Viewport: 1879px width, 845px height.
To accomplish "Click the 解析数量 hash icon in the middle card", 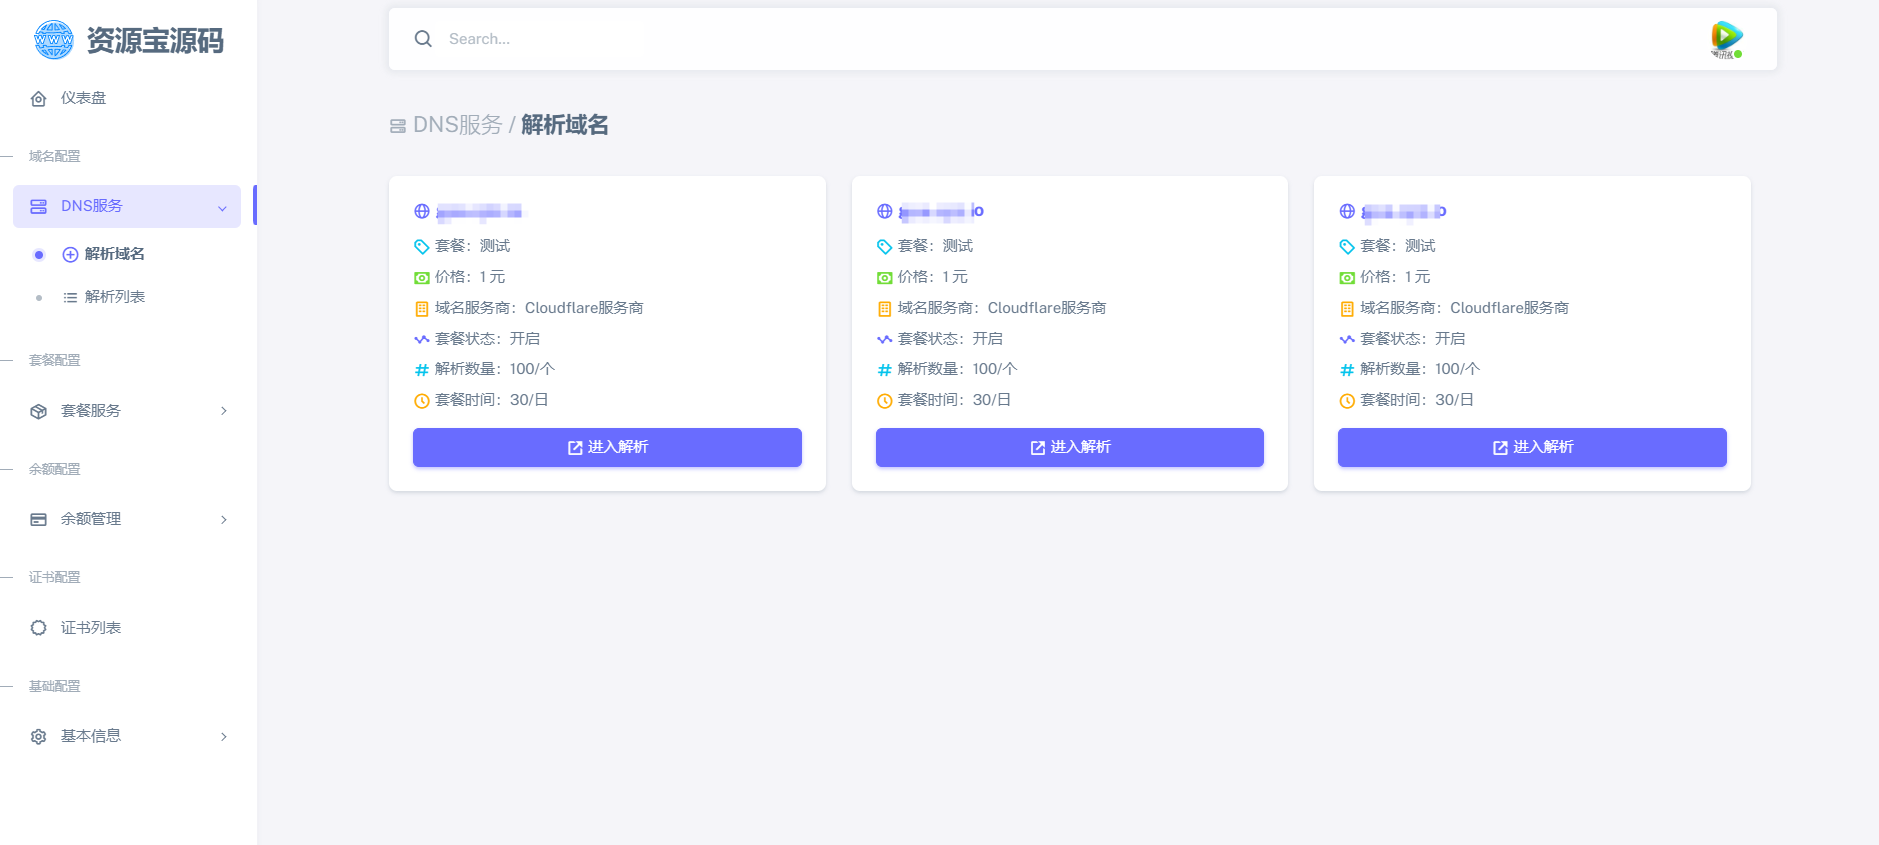I will [x=885, y=370].
